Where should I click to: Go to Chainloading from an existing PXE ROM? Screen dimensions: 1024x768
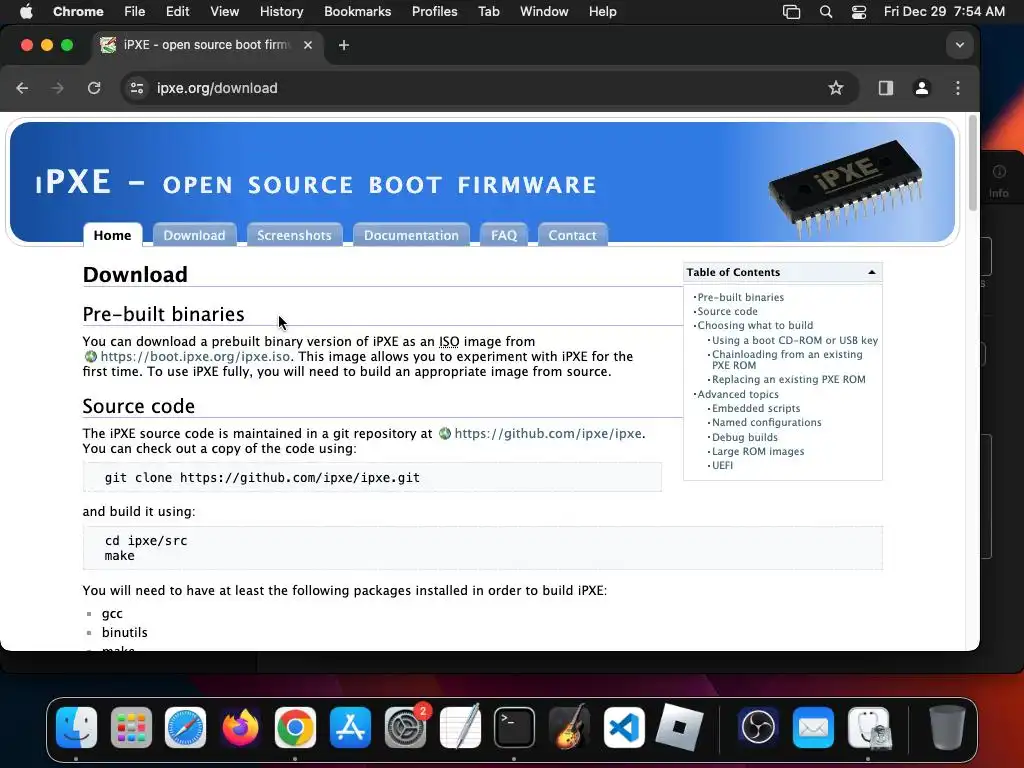coord(787,360)
